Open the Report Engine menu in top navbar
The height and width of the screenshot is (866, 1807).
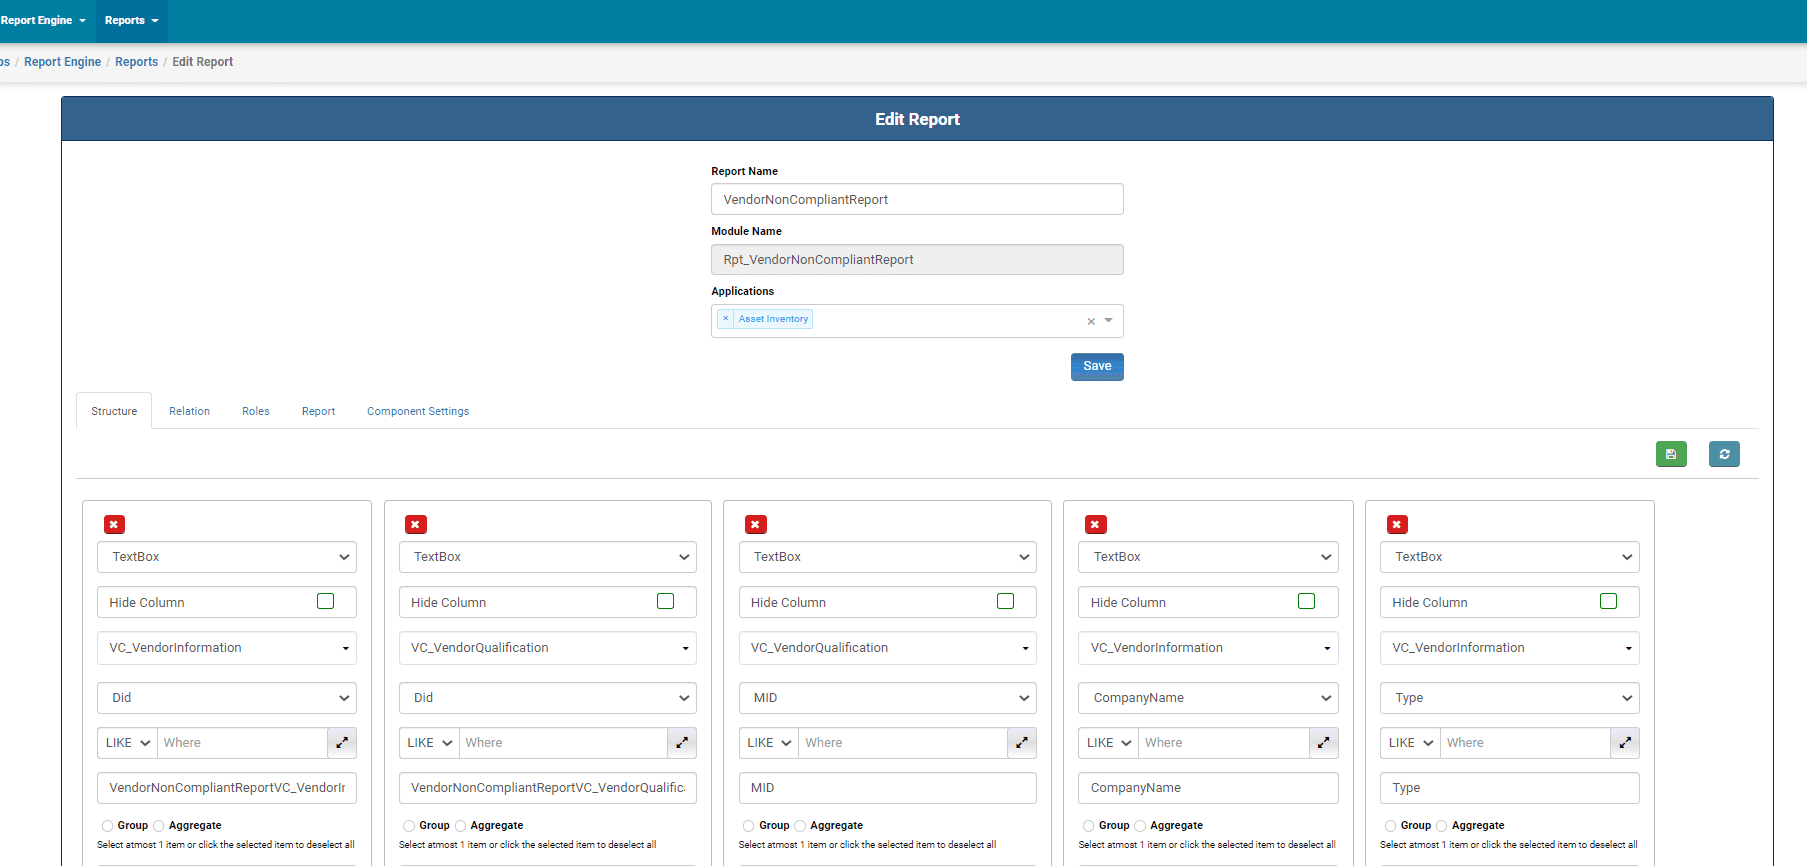(43, 20)
